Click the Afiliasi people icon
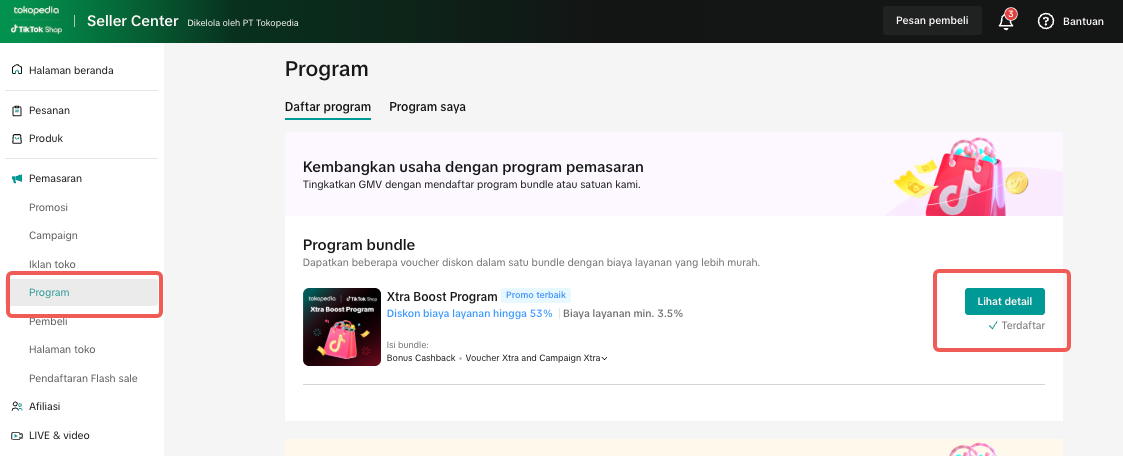 17,407
